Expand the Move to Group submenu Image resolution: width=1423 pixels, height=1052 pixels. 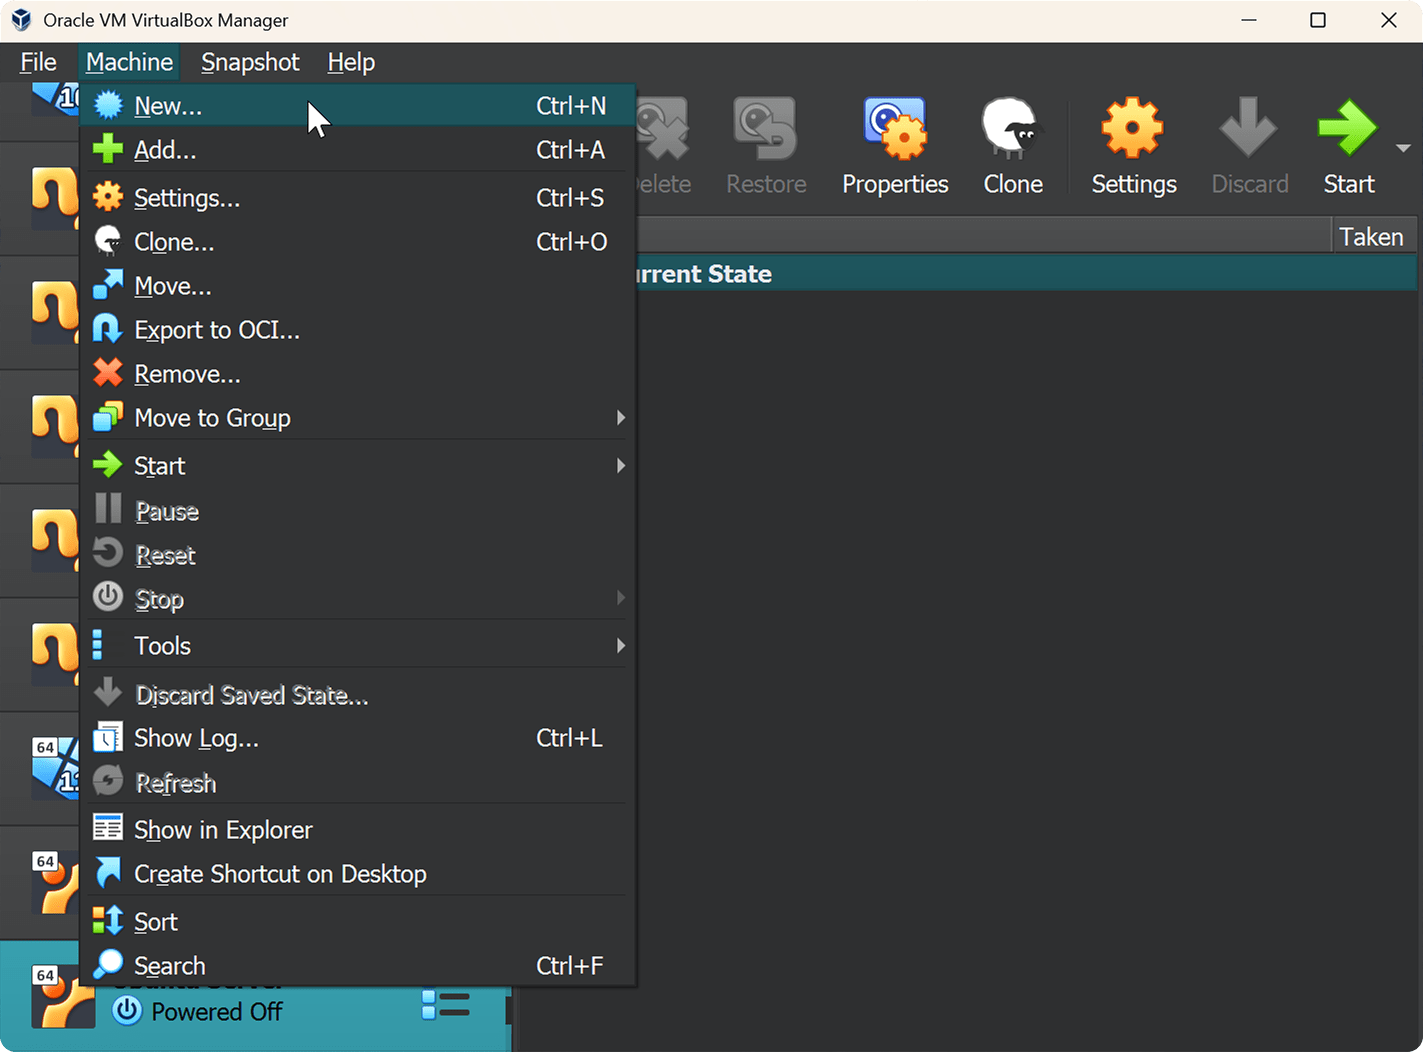[212, 418]
